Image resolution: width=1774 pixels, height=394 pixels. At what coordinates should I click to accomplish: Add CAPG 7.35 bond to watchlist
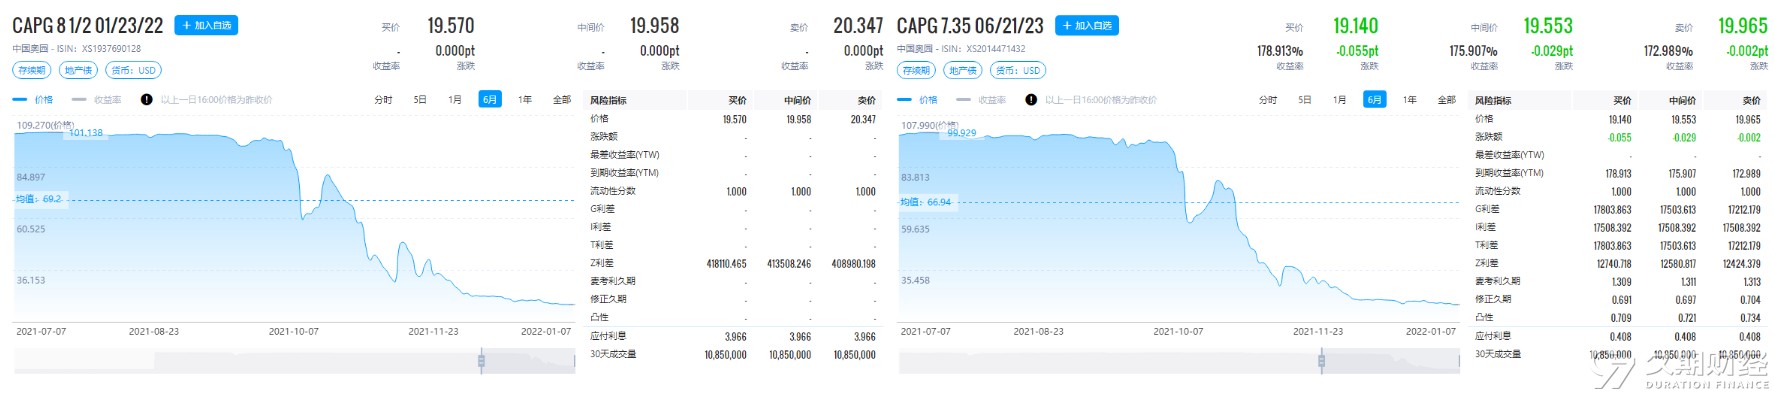1087,25
